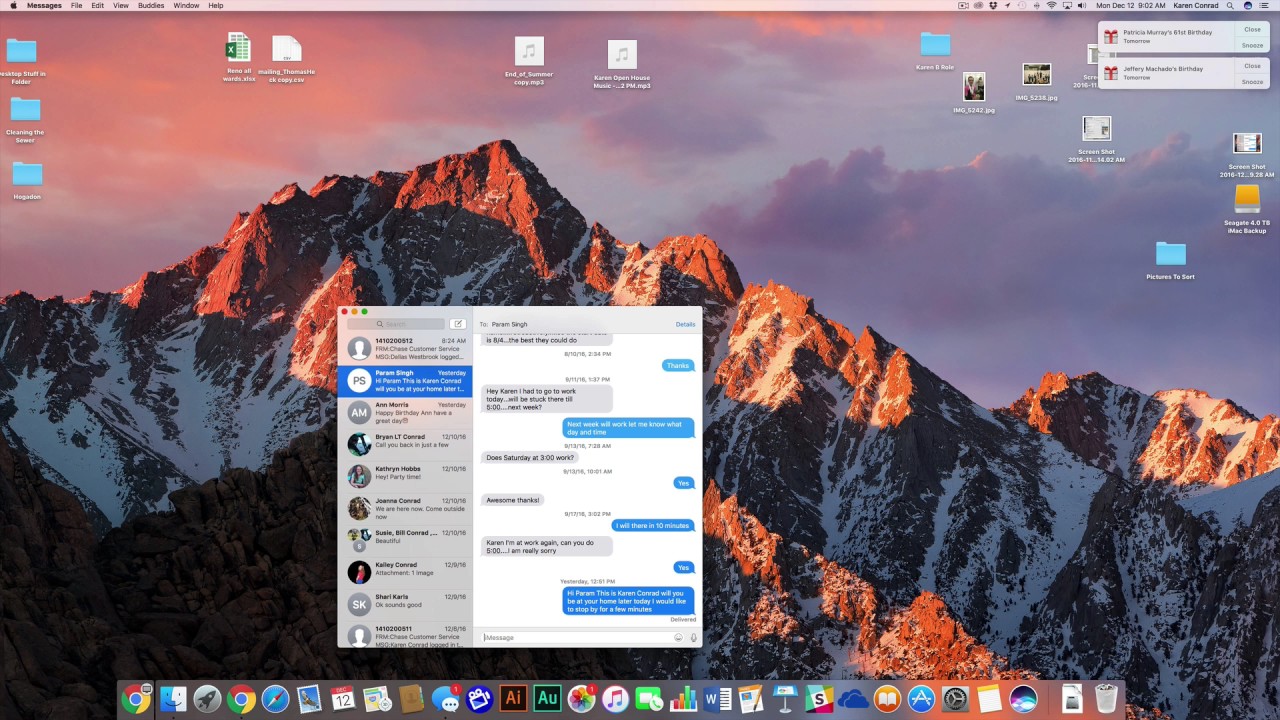Open System Preferences from the Dock
Screen dimensions: 1280x720
955,699
